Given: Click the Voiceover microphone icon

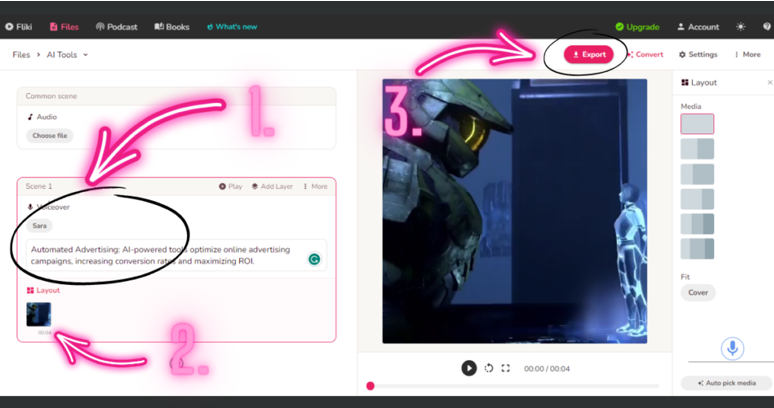Looking at the screenshot, I should (30, 207).
